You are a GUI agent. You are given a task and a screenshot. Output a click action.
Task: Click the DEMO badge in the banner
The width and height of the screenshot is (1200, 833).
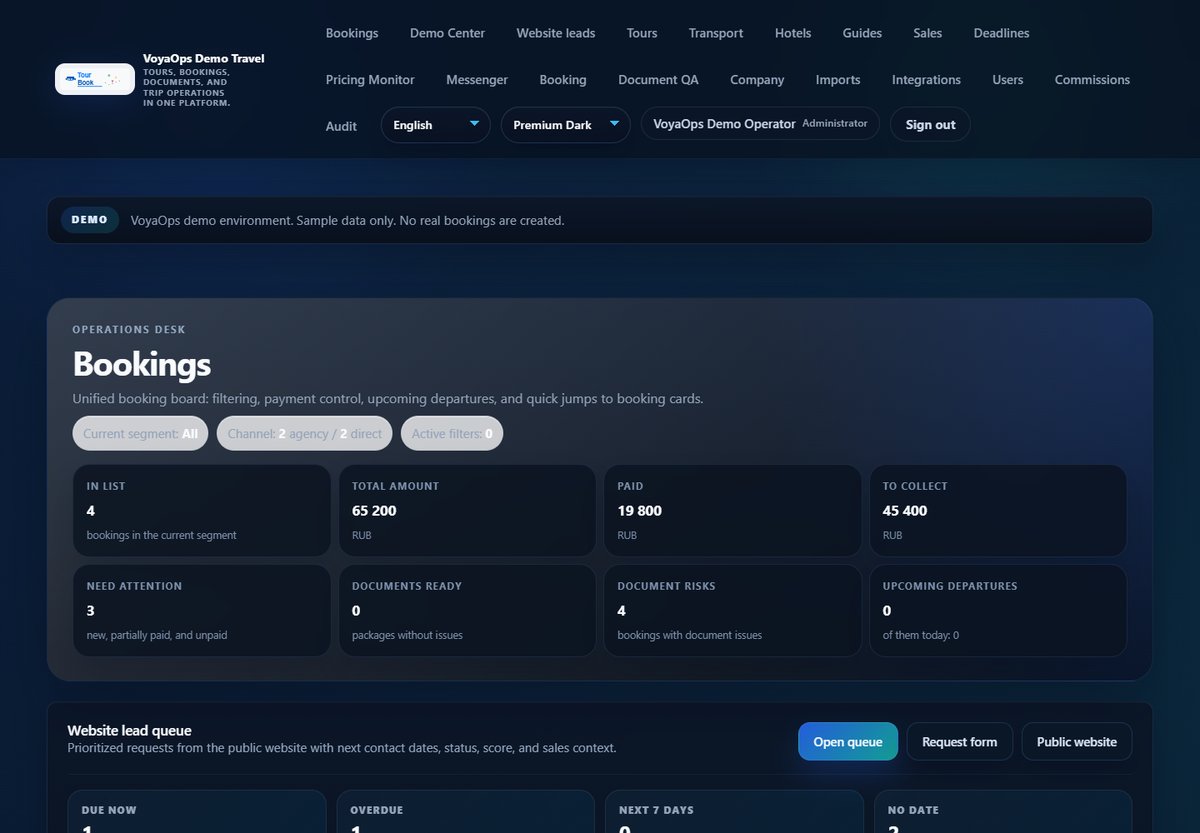point(90,220)
